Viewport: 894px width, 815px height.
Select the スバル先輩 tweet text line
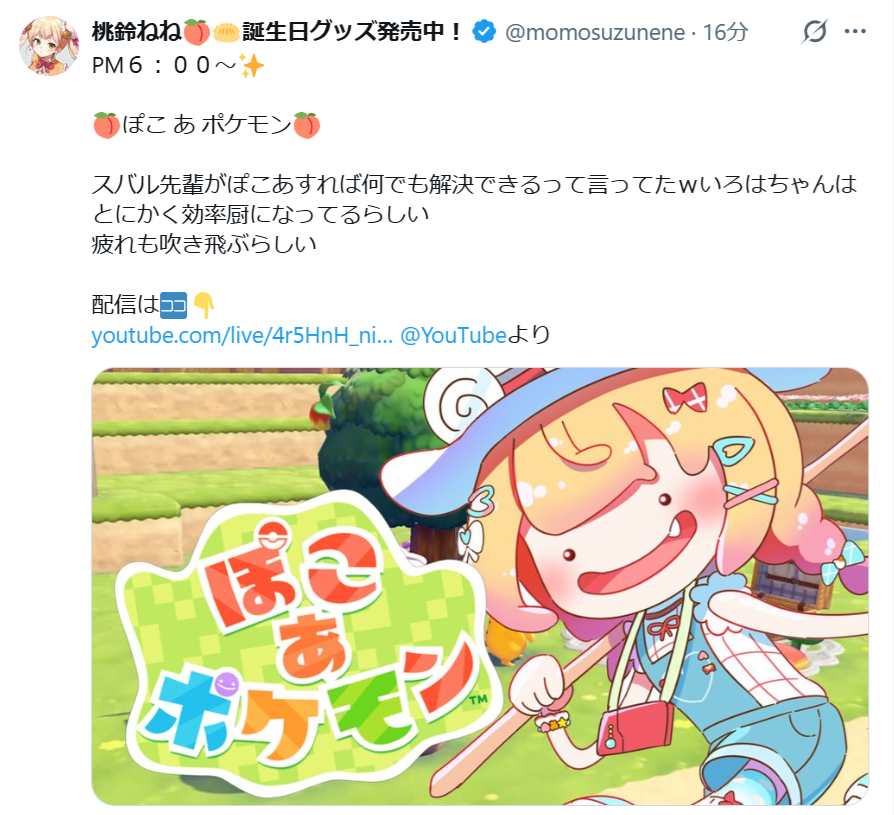pos(474,184)
